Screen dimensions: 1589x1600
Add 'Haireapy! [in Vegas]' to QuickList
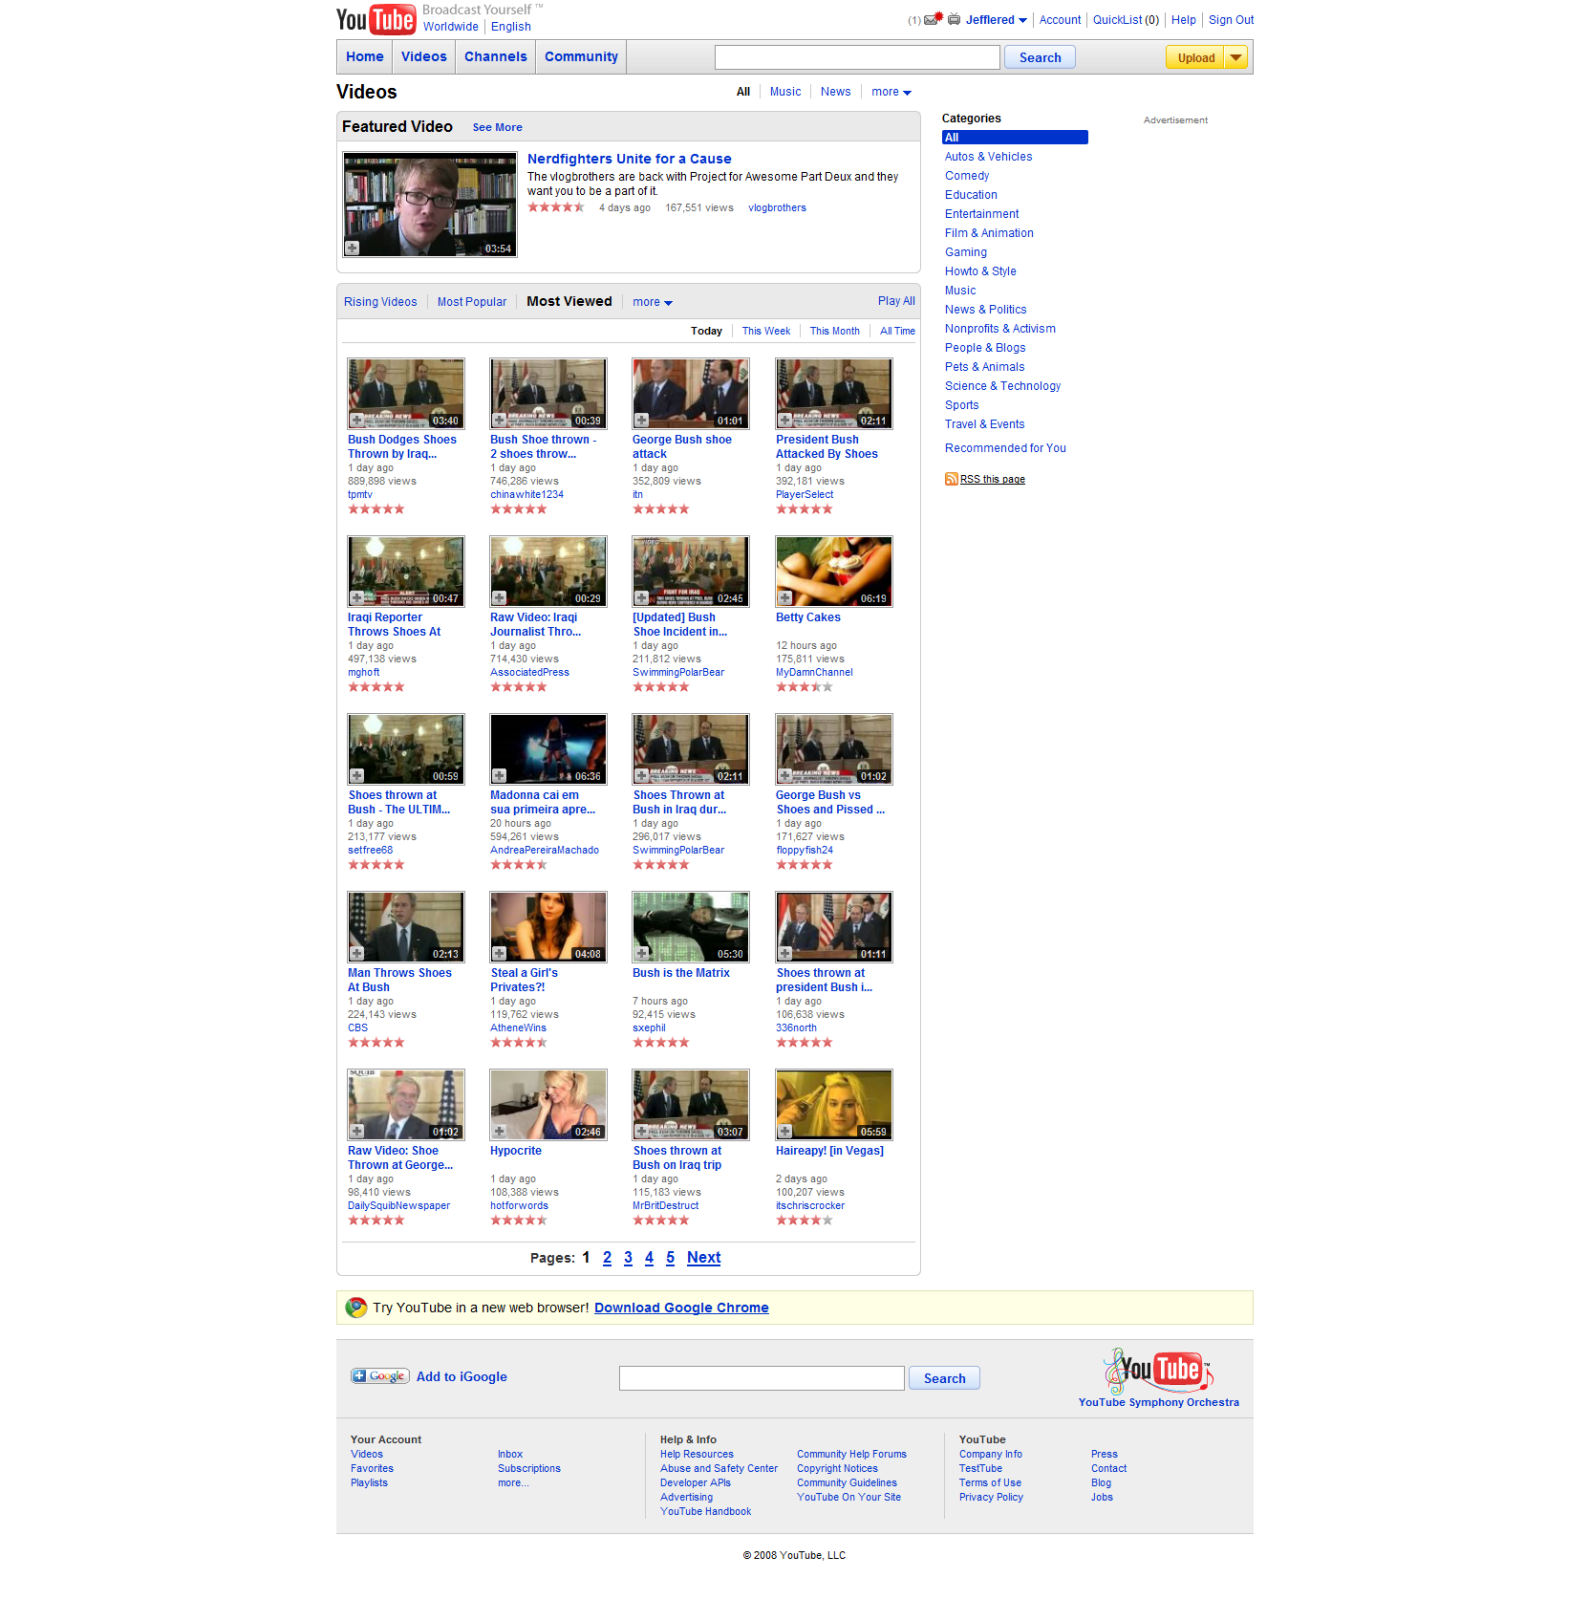click(x=785, y=1132)
